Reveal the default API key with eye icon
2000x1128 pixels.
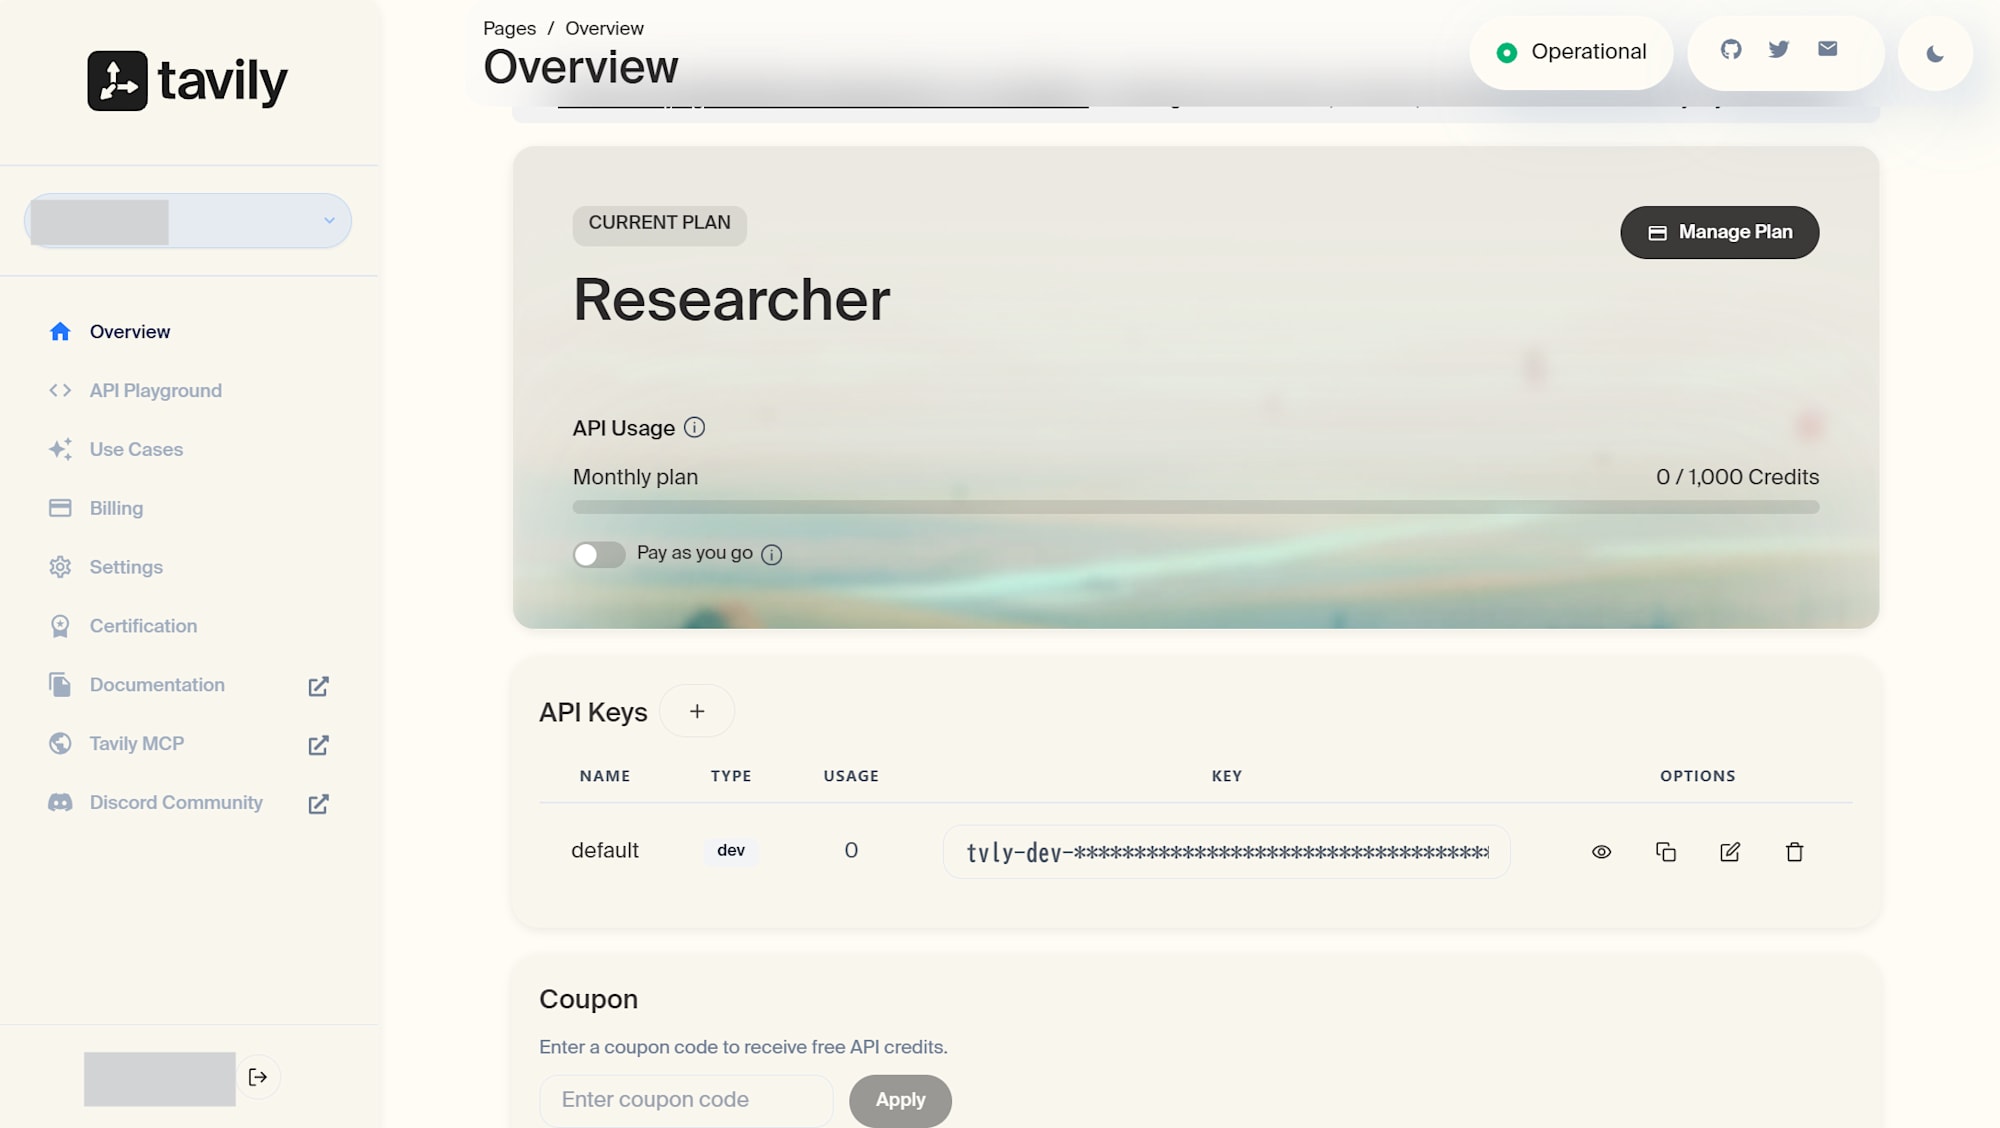point(1601,852)
